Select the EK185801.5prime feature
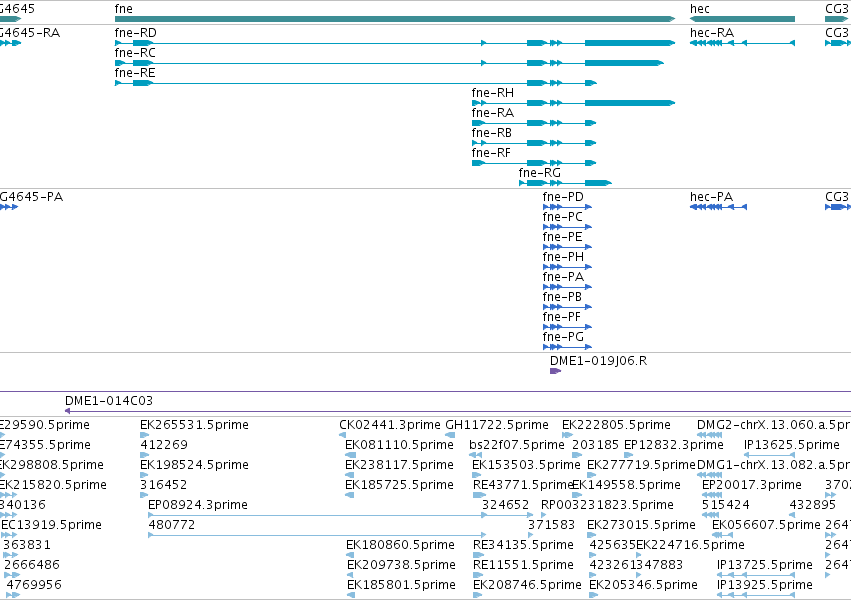Viewport: 851px width, 600px height. click(x=351, y=595)
